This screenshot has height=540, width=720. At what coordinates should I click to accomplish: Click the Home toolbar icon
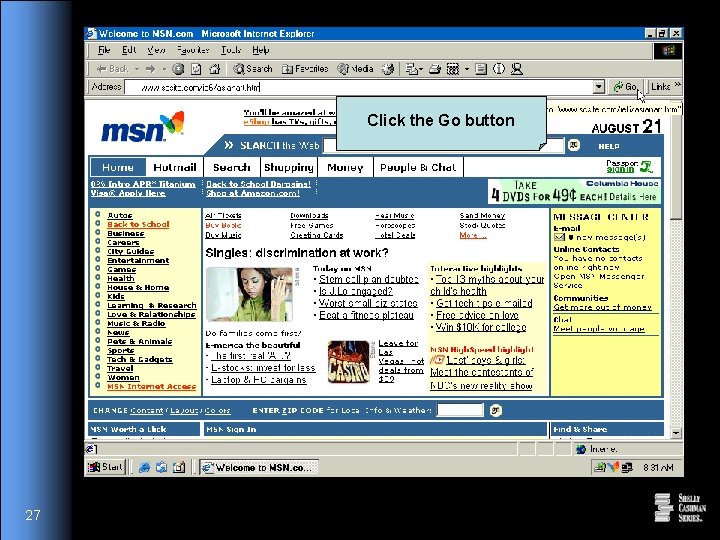coord(214,69)
